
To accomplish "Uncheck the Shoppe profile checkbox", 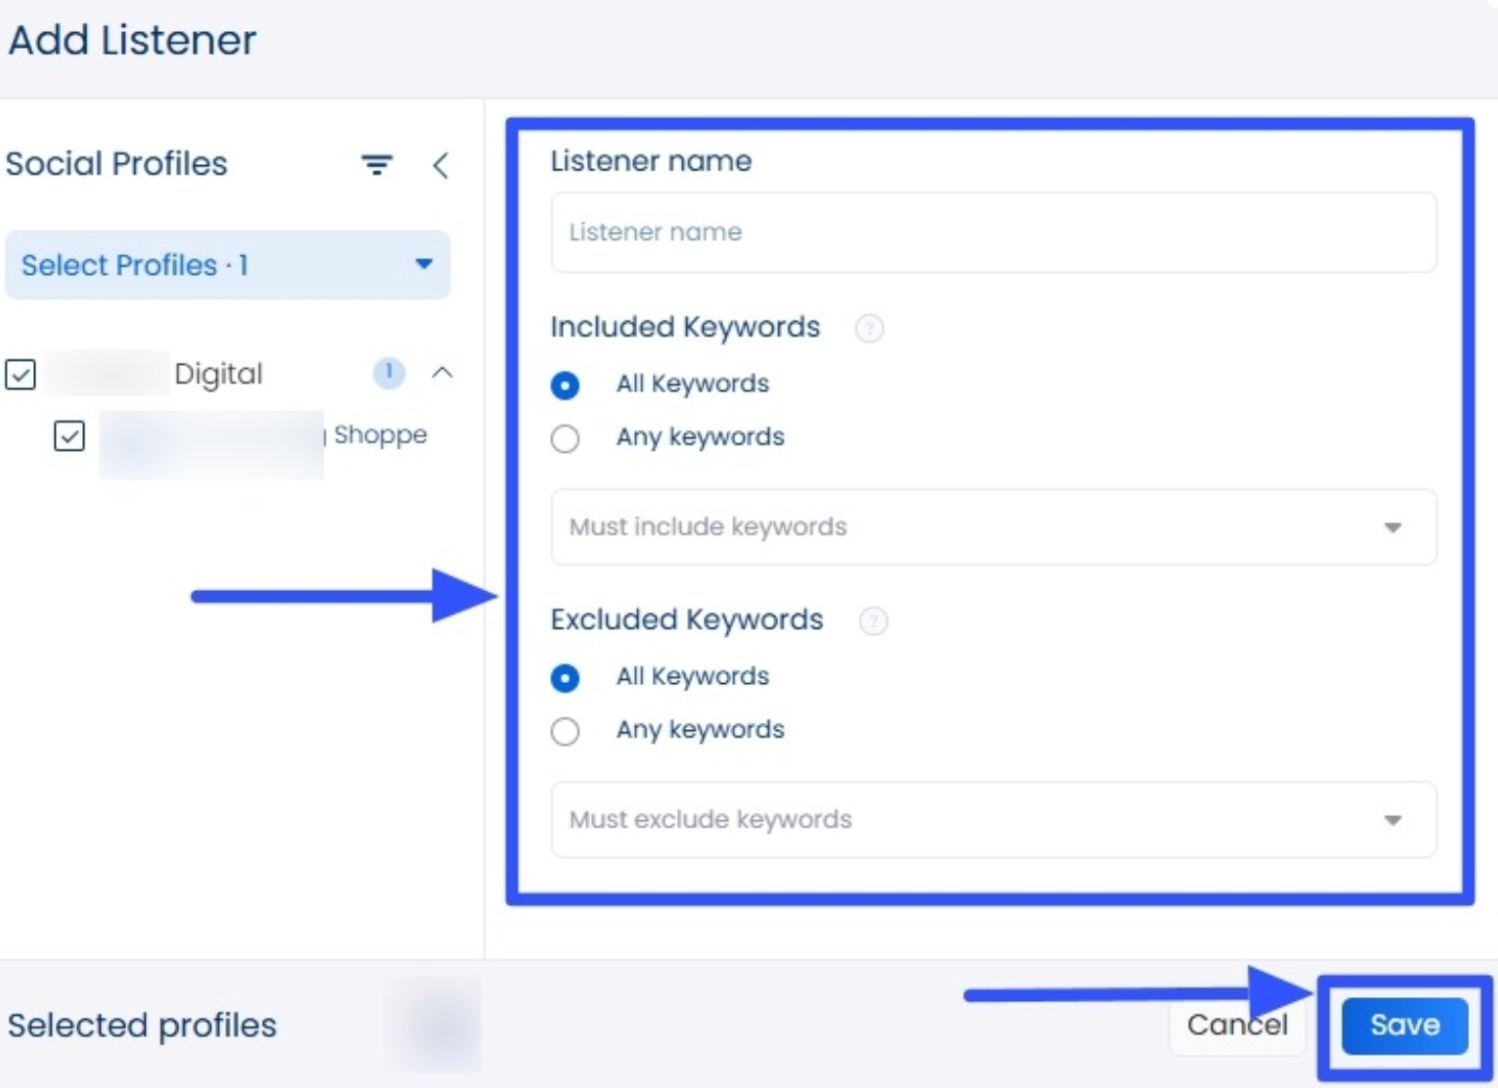I will [x=70, y=434].
